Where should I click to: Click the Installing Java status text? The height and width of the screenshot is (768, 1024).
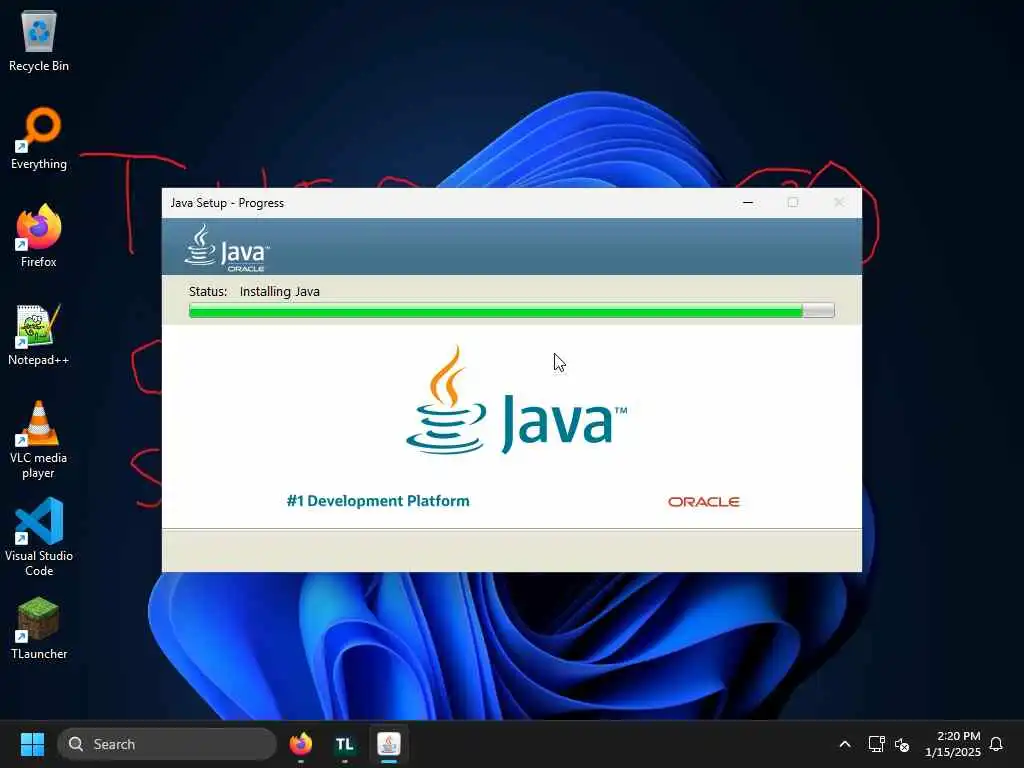[x=280, y=291]
